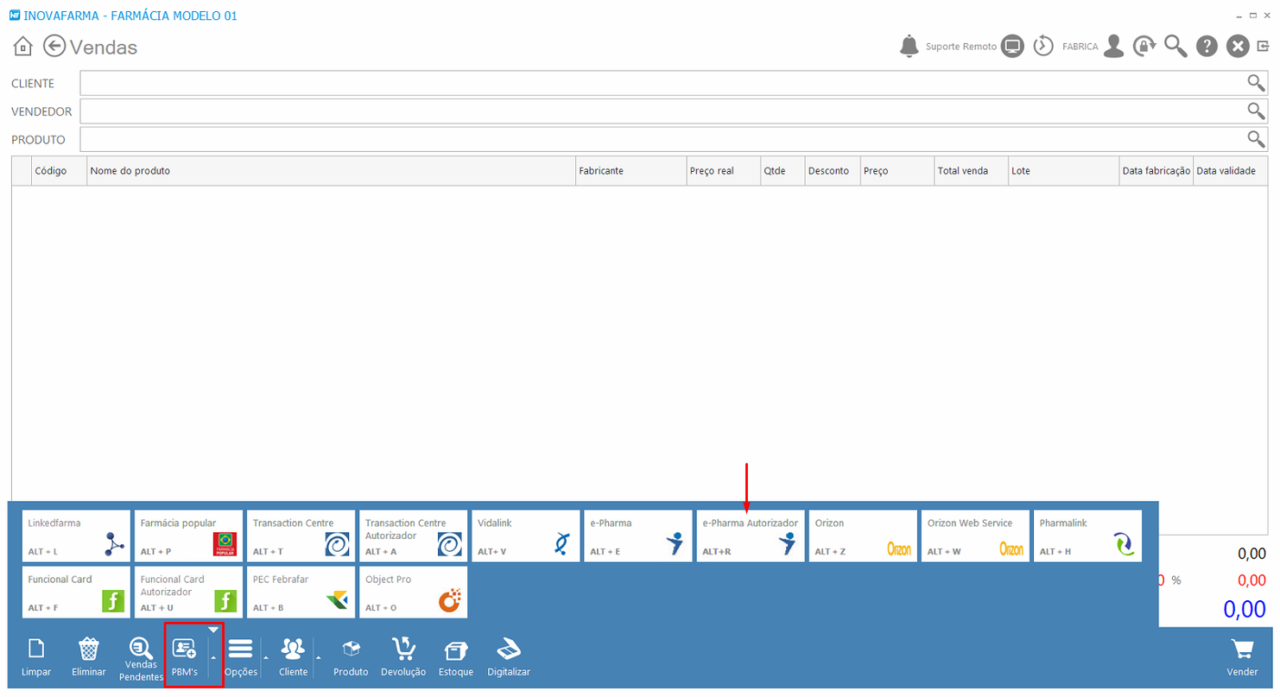
Task: Expand the Opções dropdown arrow
Action: click(x=265, y=657)
